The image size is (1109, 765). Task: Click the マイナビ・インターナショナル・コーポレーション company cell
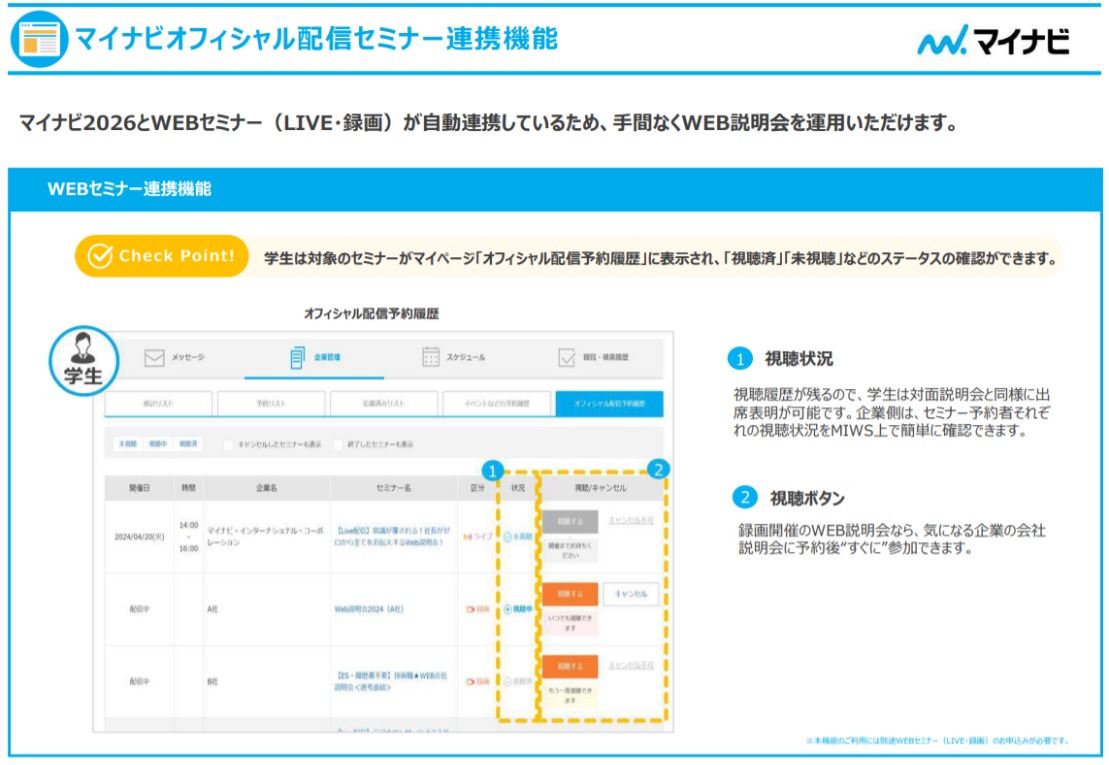click(265, 537)
